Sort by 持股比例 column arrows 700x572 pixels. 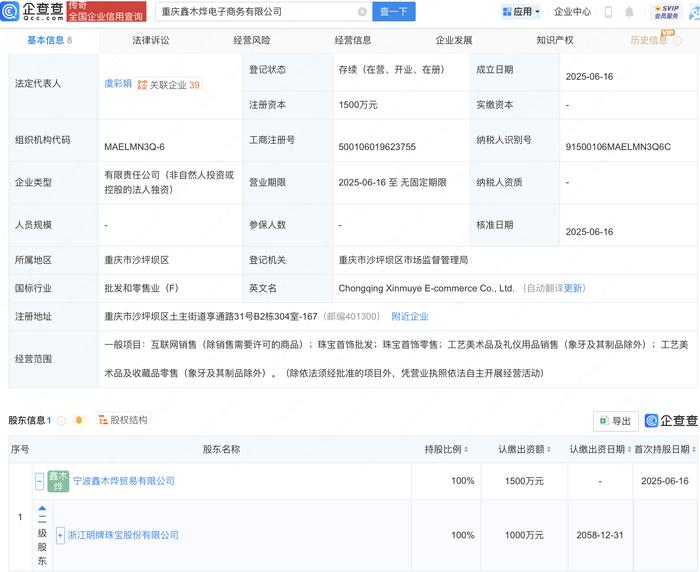click(x=466, y=449)
